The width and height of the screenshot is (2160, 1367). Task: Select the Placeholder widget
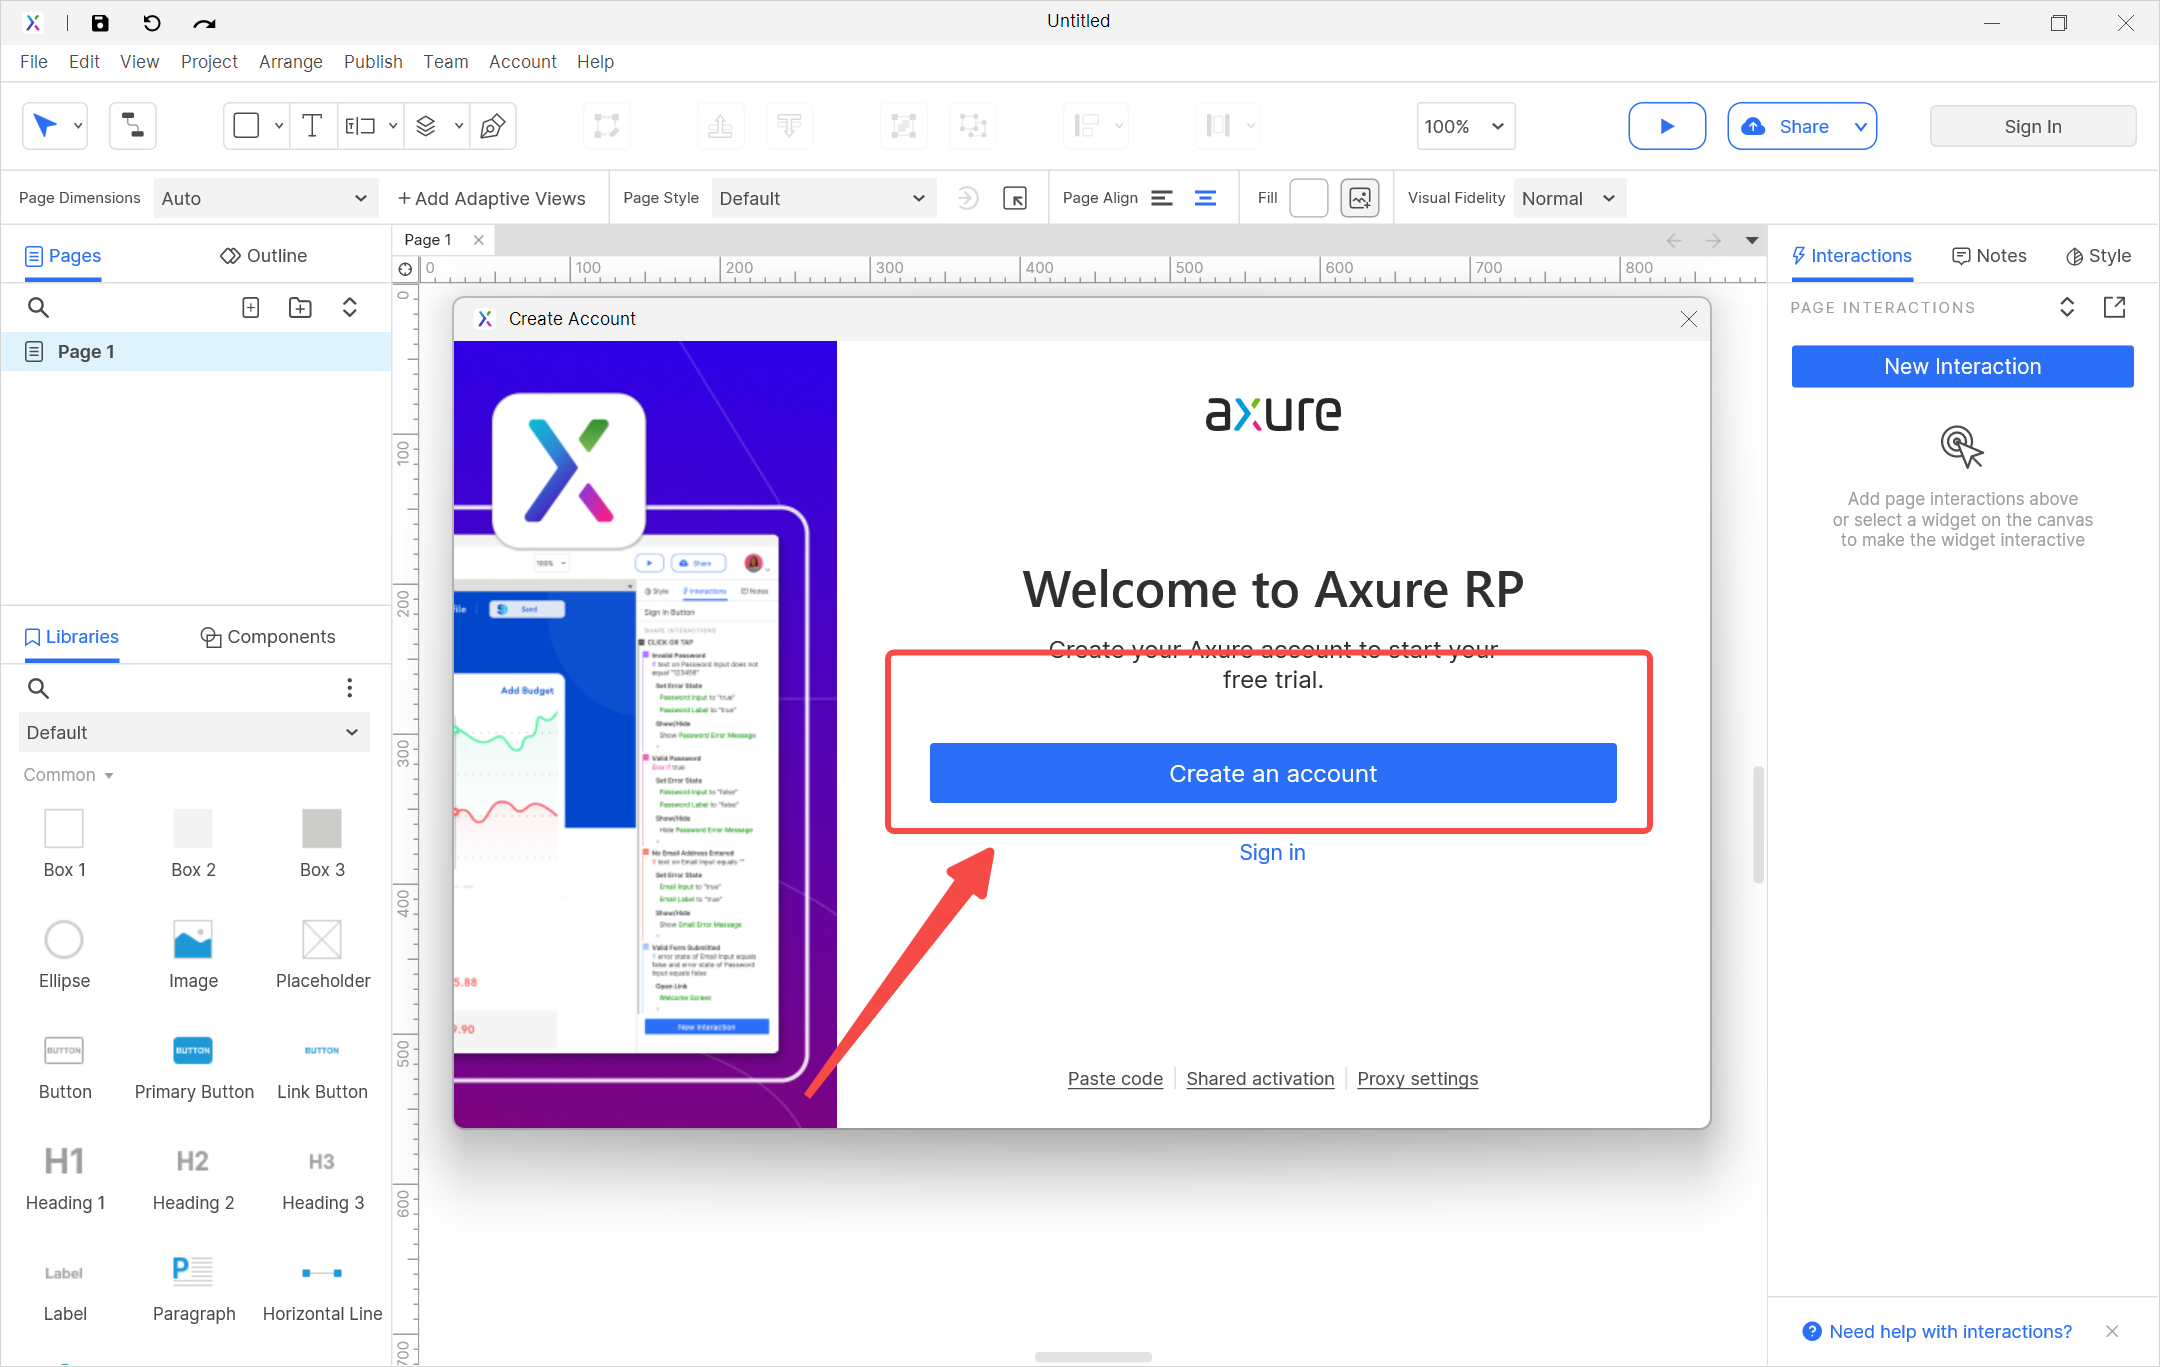[x=322, y=954]
